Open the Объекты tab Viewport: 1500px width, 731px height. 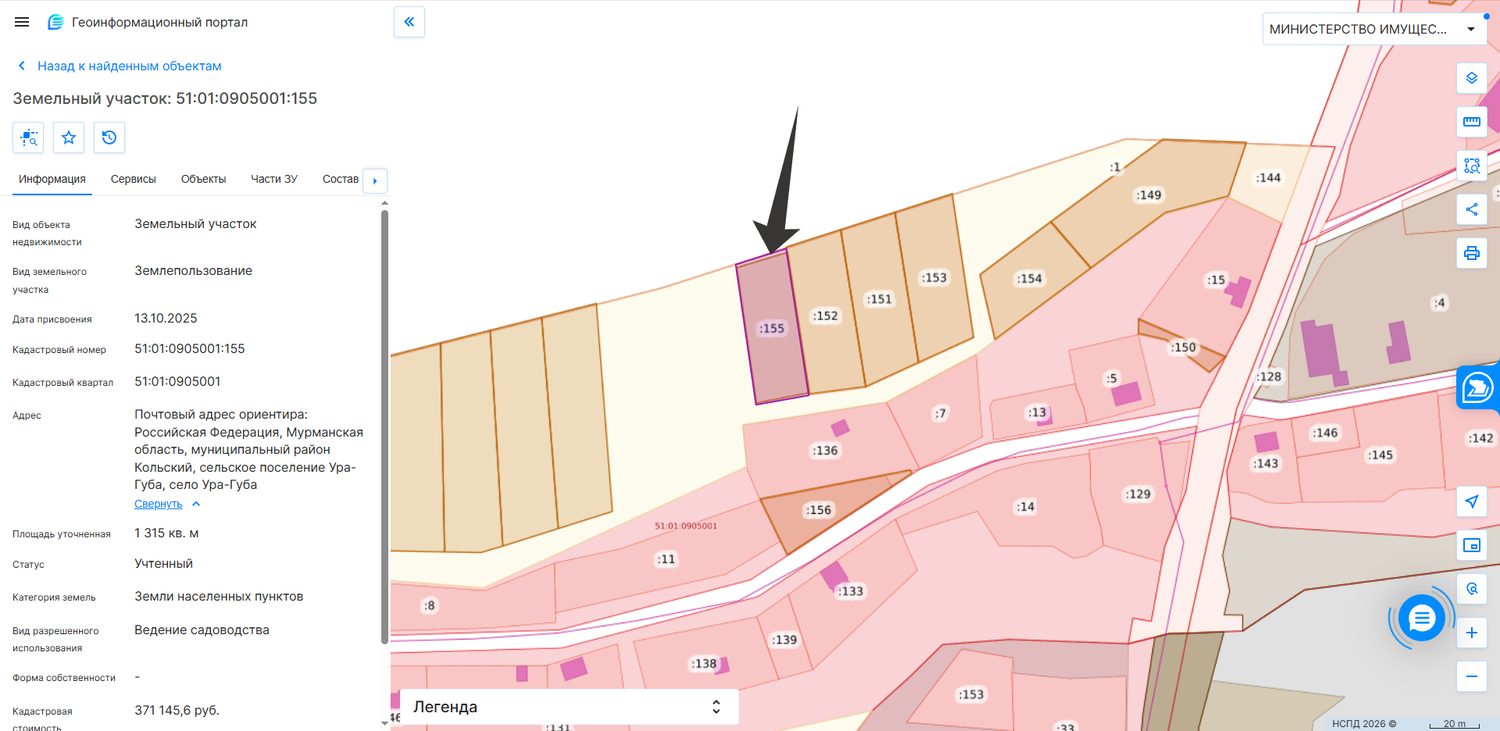click(203, 179)
